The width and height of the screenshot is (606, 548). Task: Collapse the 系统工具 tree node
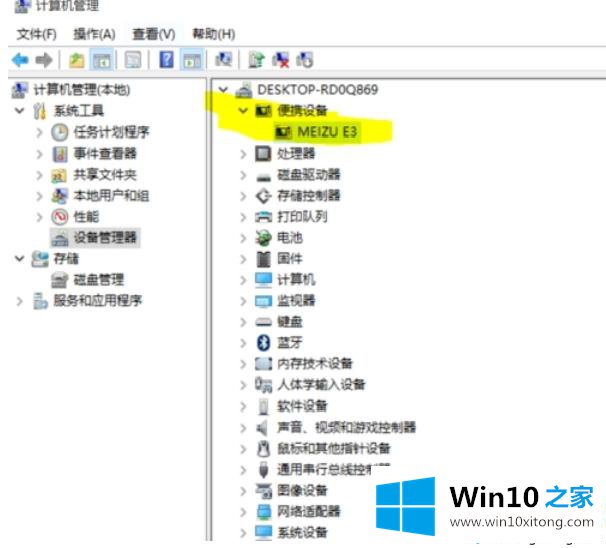(x=19, y=111)
